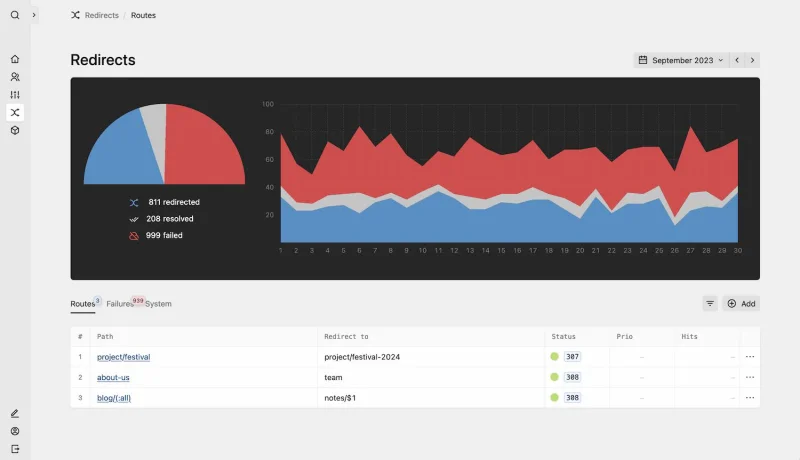Image resolution: width=800 pixels, height=460 pixels.
Task: Select the Redirects shuffle icon in sidebar
Action: point(15,112)
